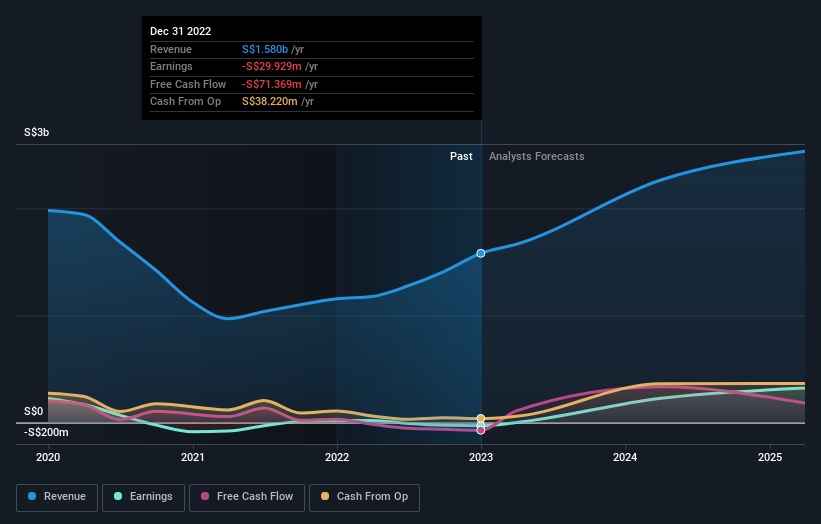Click the 2024 x-axis label
This screenshot has width=821, height=524.
(x=625, y=458)
